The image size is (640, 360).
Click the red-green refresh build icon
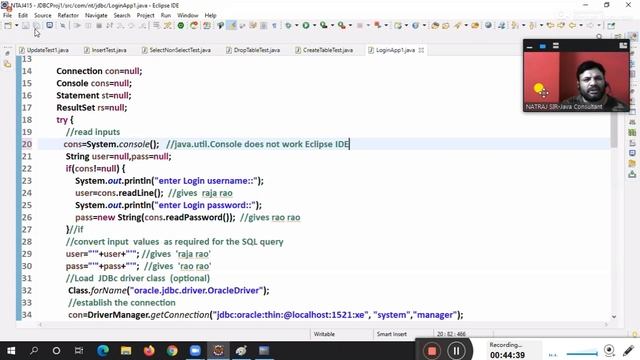coord(194,25)
